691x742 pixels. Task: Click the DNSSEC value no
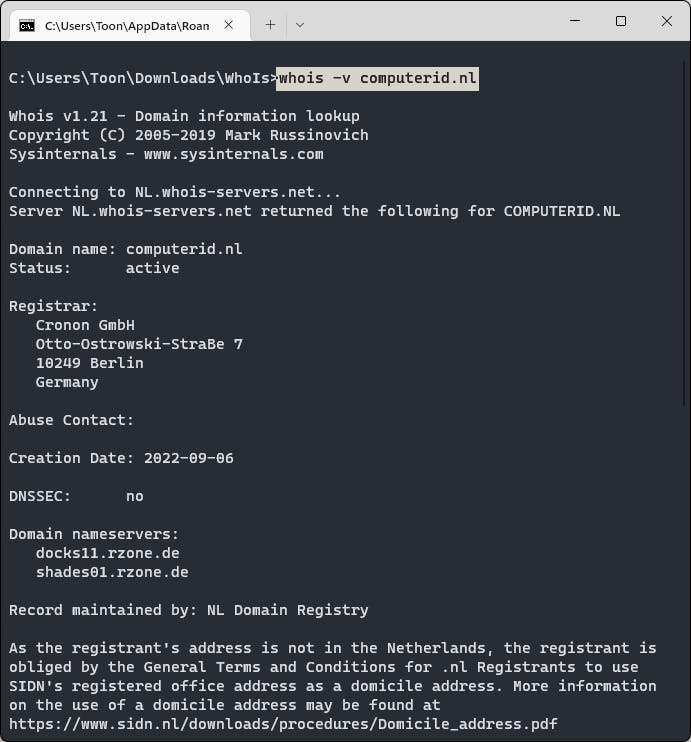pyautogui.click(x=135, y=496)
